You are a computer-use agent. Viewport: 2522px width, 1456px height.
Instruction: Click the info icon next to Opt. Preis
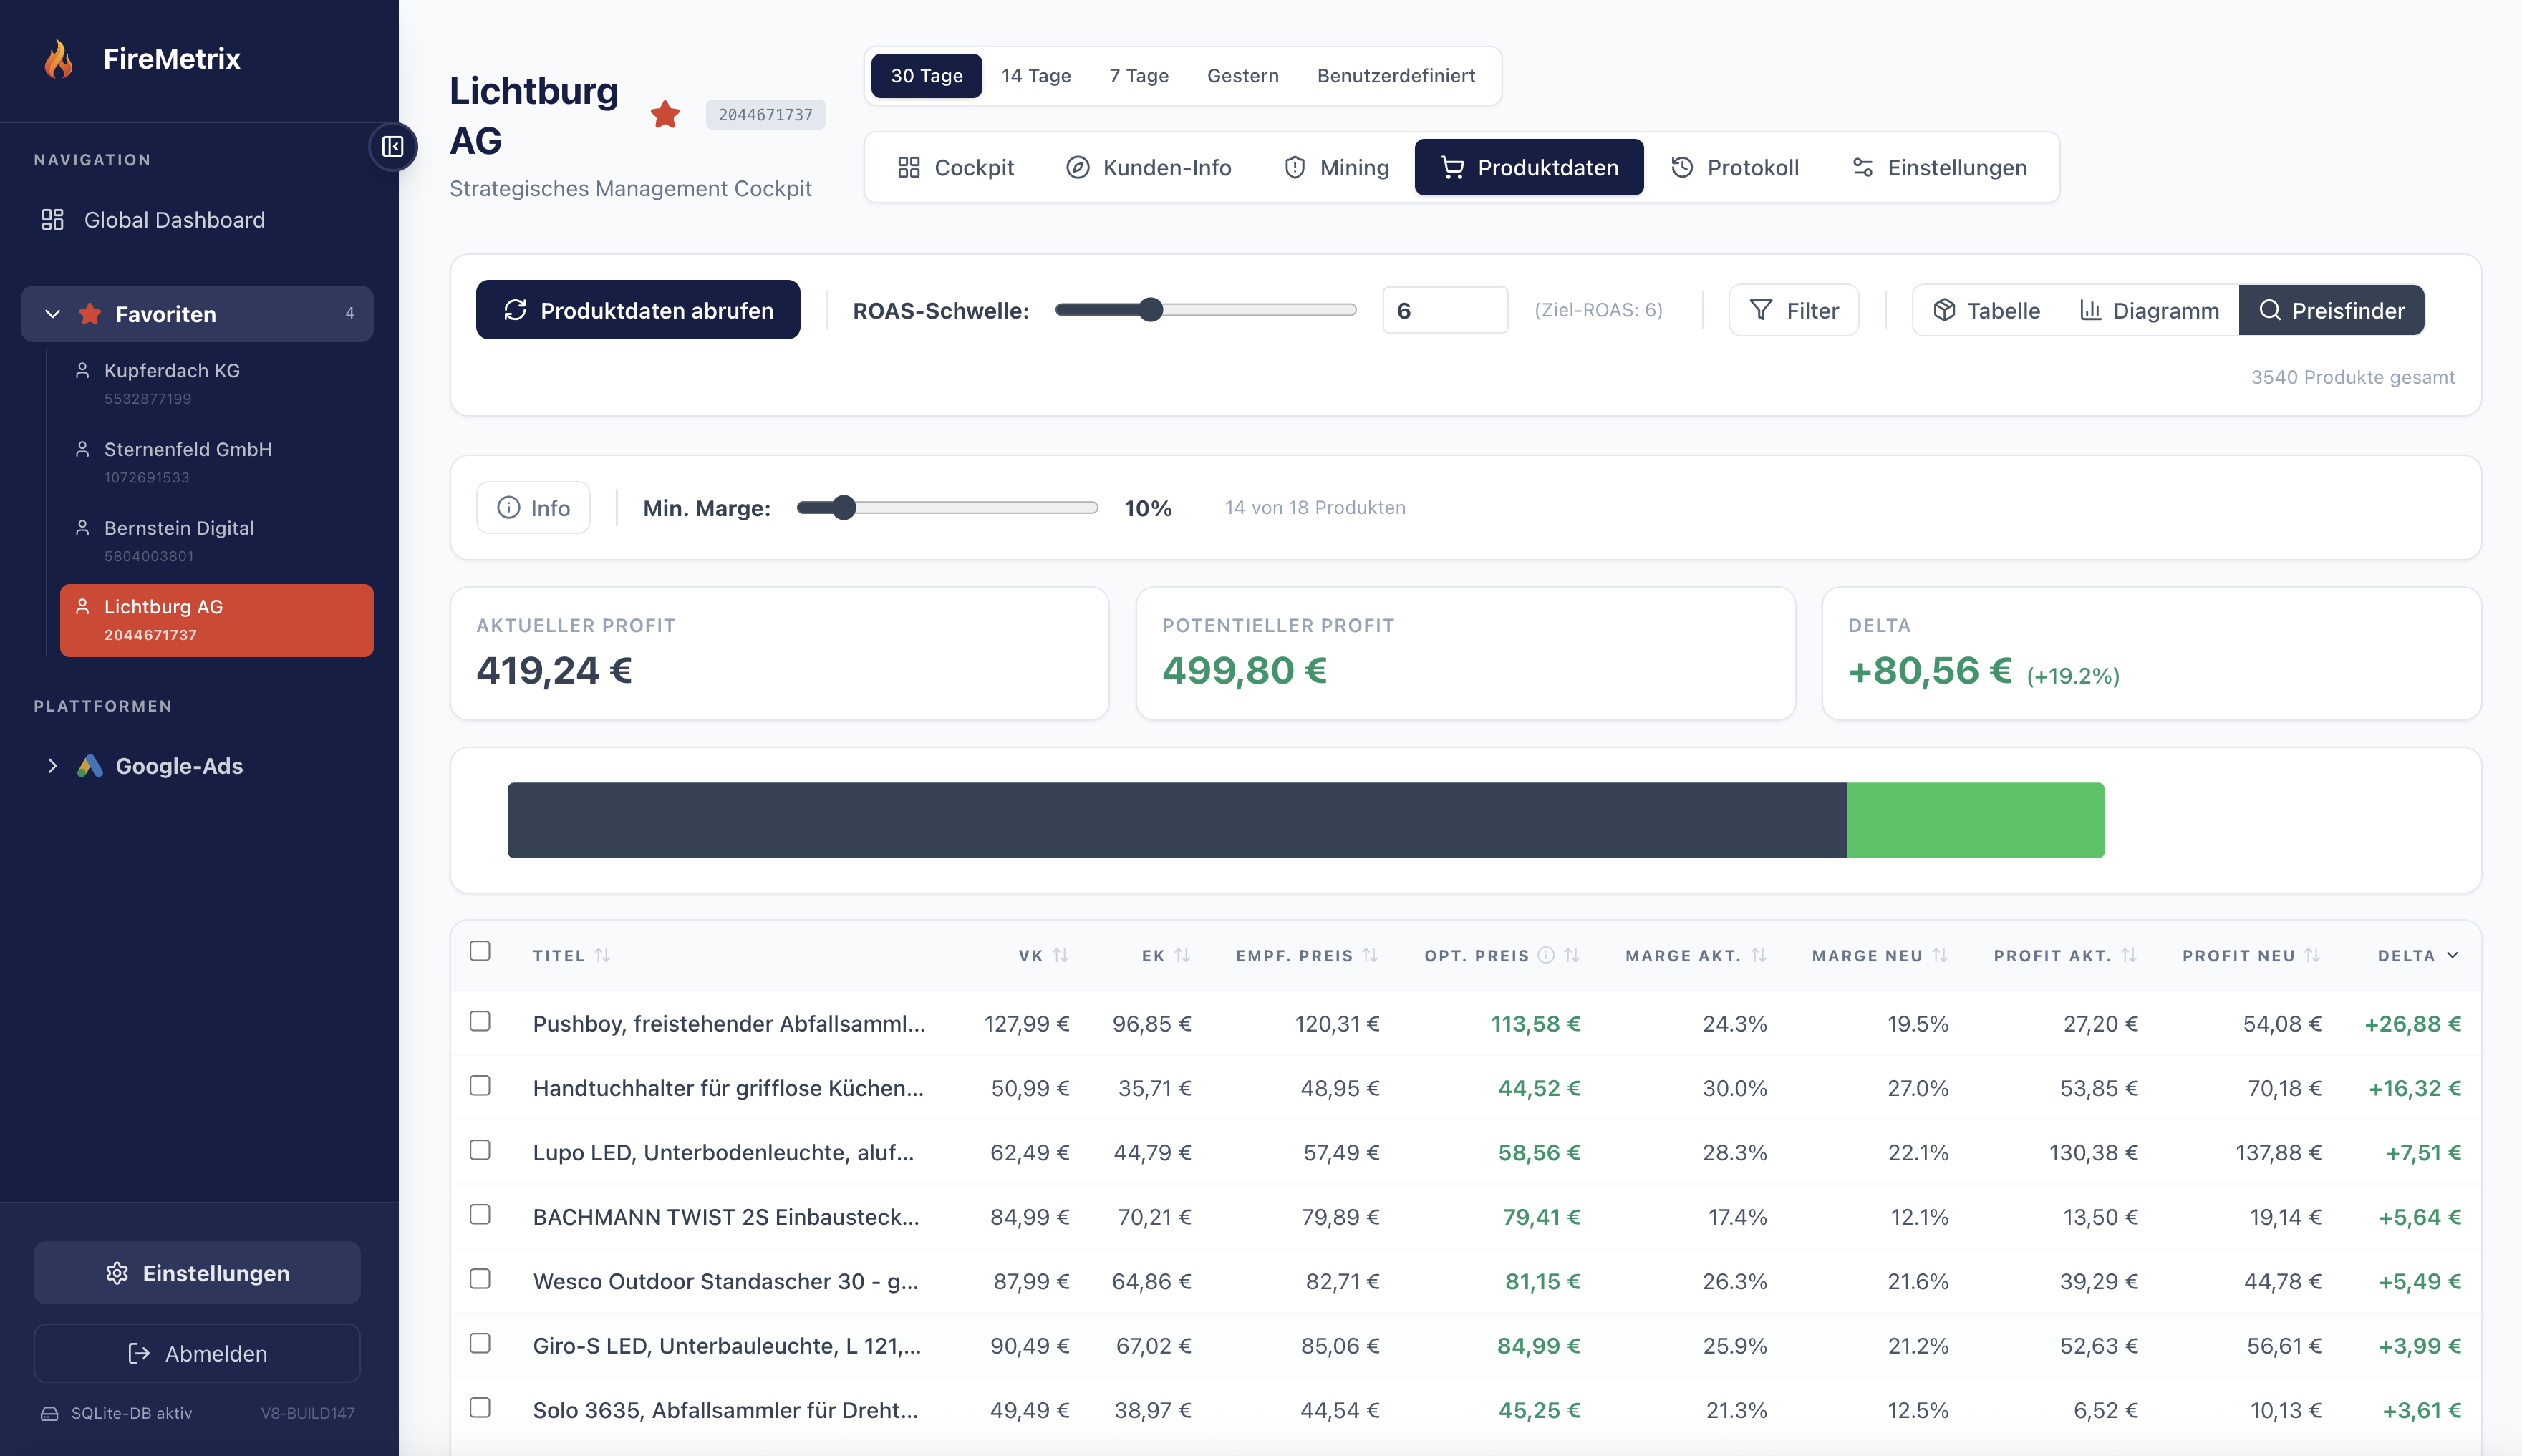point(1546,955)
